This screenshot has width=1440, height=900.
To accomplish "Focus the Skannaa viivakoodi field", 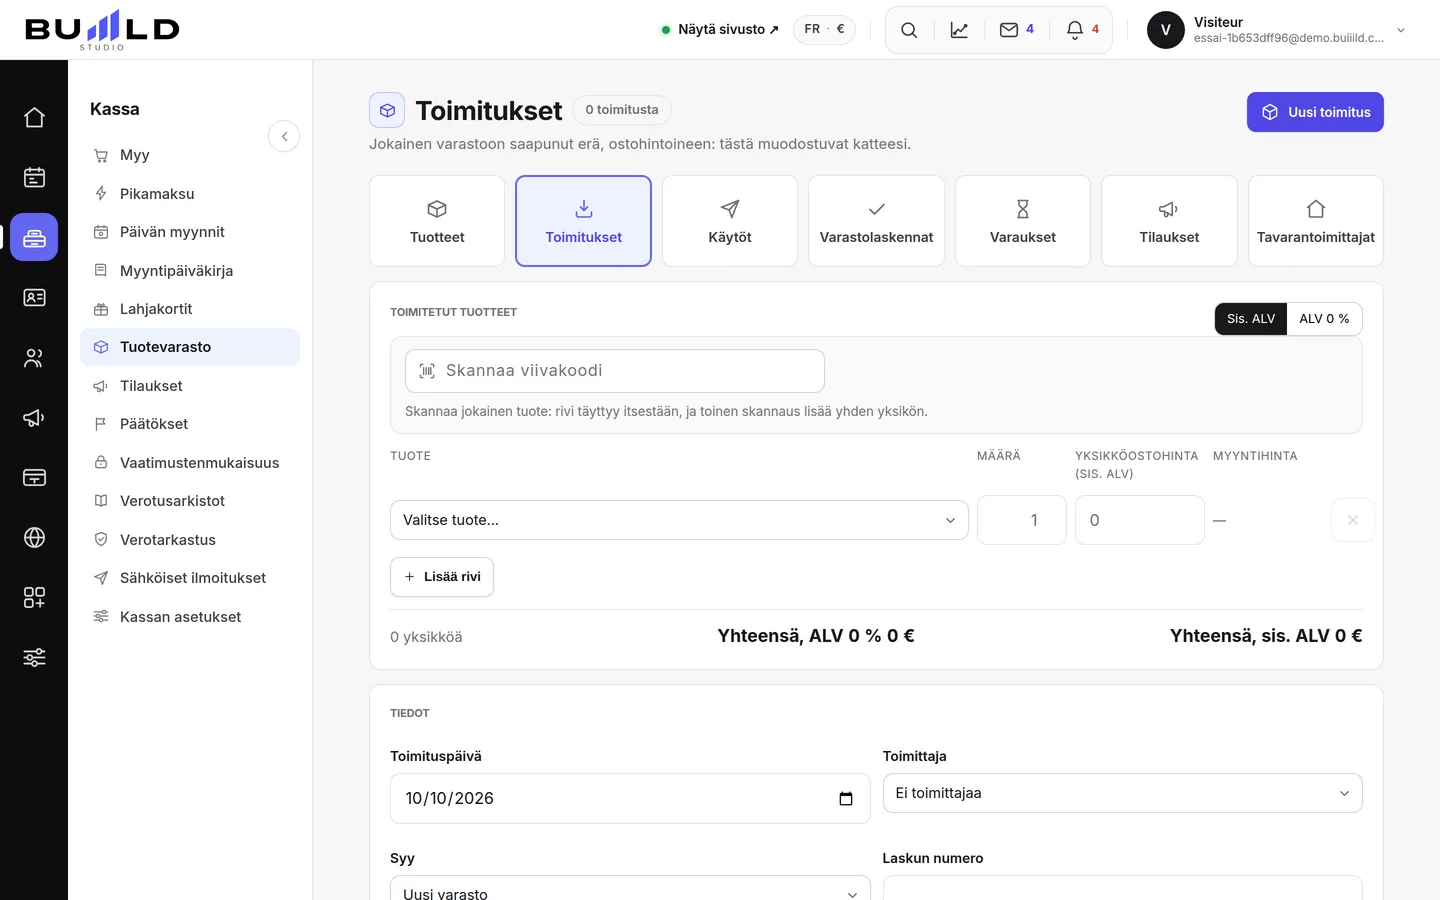I will pos(615,371).
